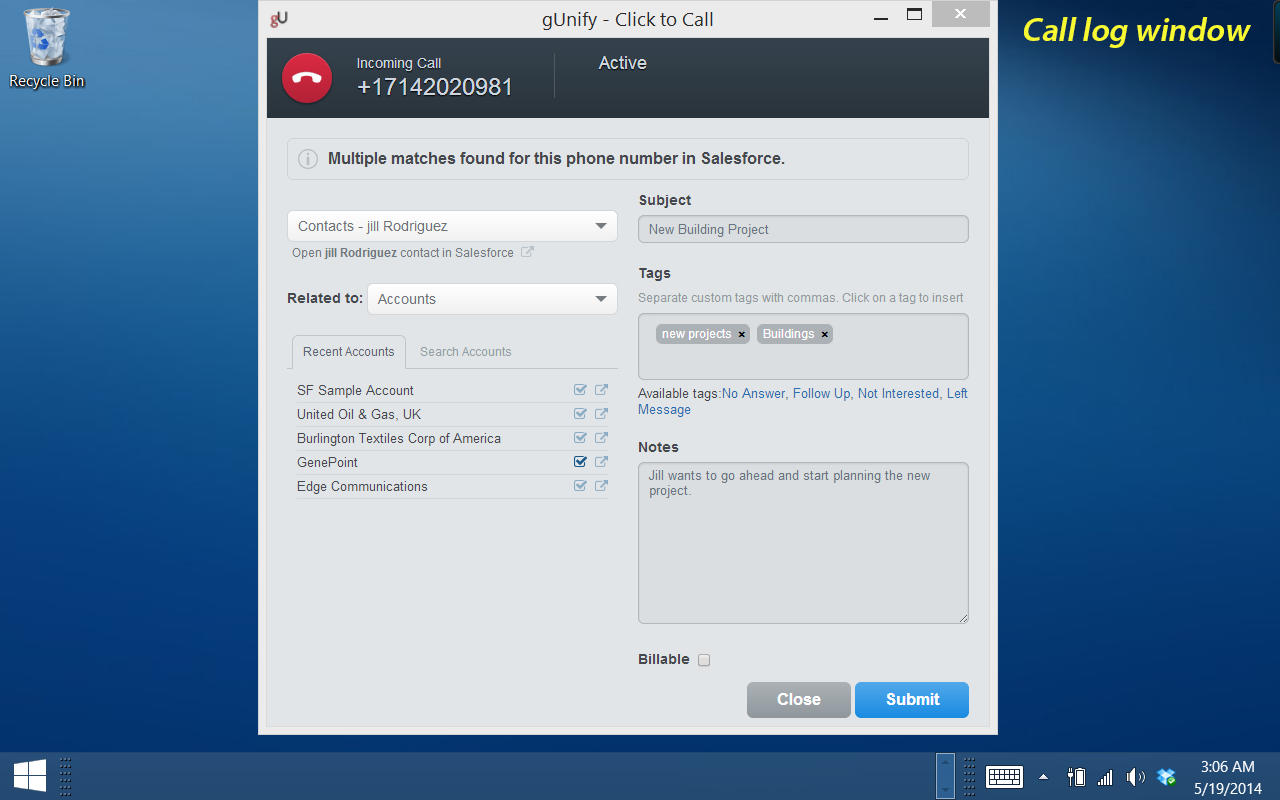Click the 'Edge Communications' account name
1280x800 pixels.
362,487
